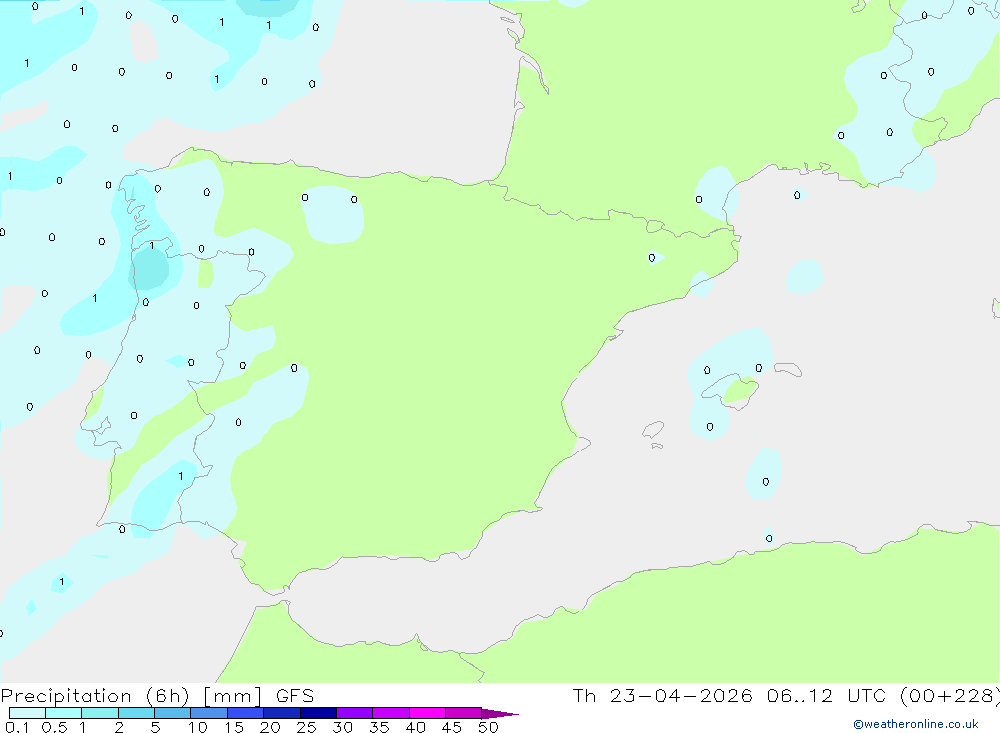Click the legend scale label '15'

tap(234, 727)
